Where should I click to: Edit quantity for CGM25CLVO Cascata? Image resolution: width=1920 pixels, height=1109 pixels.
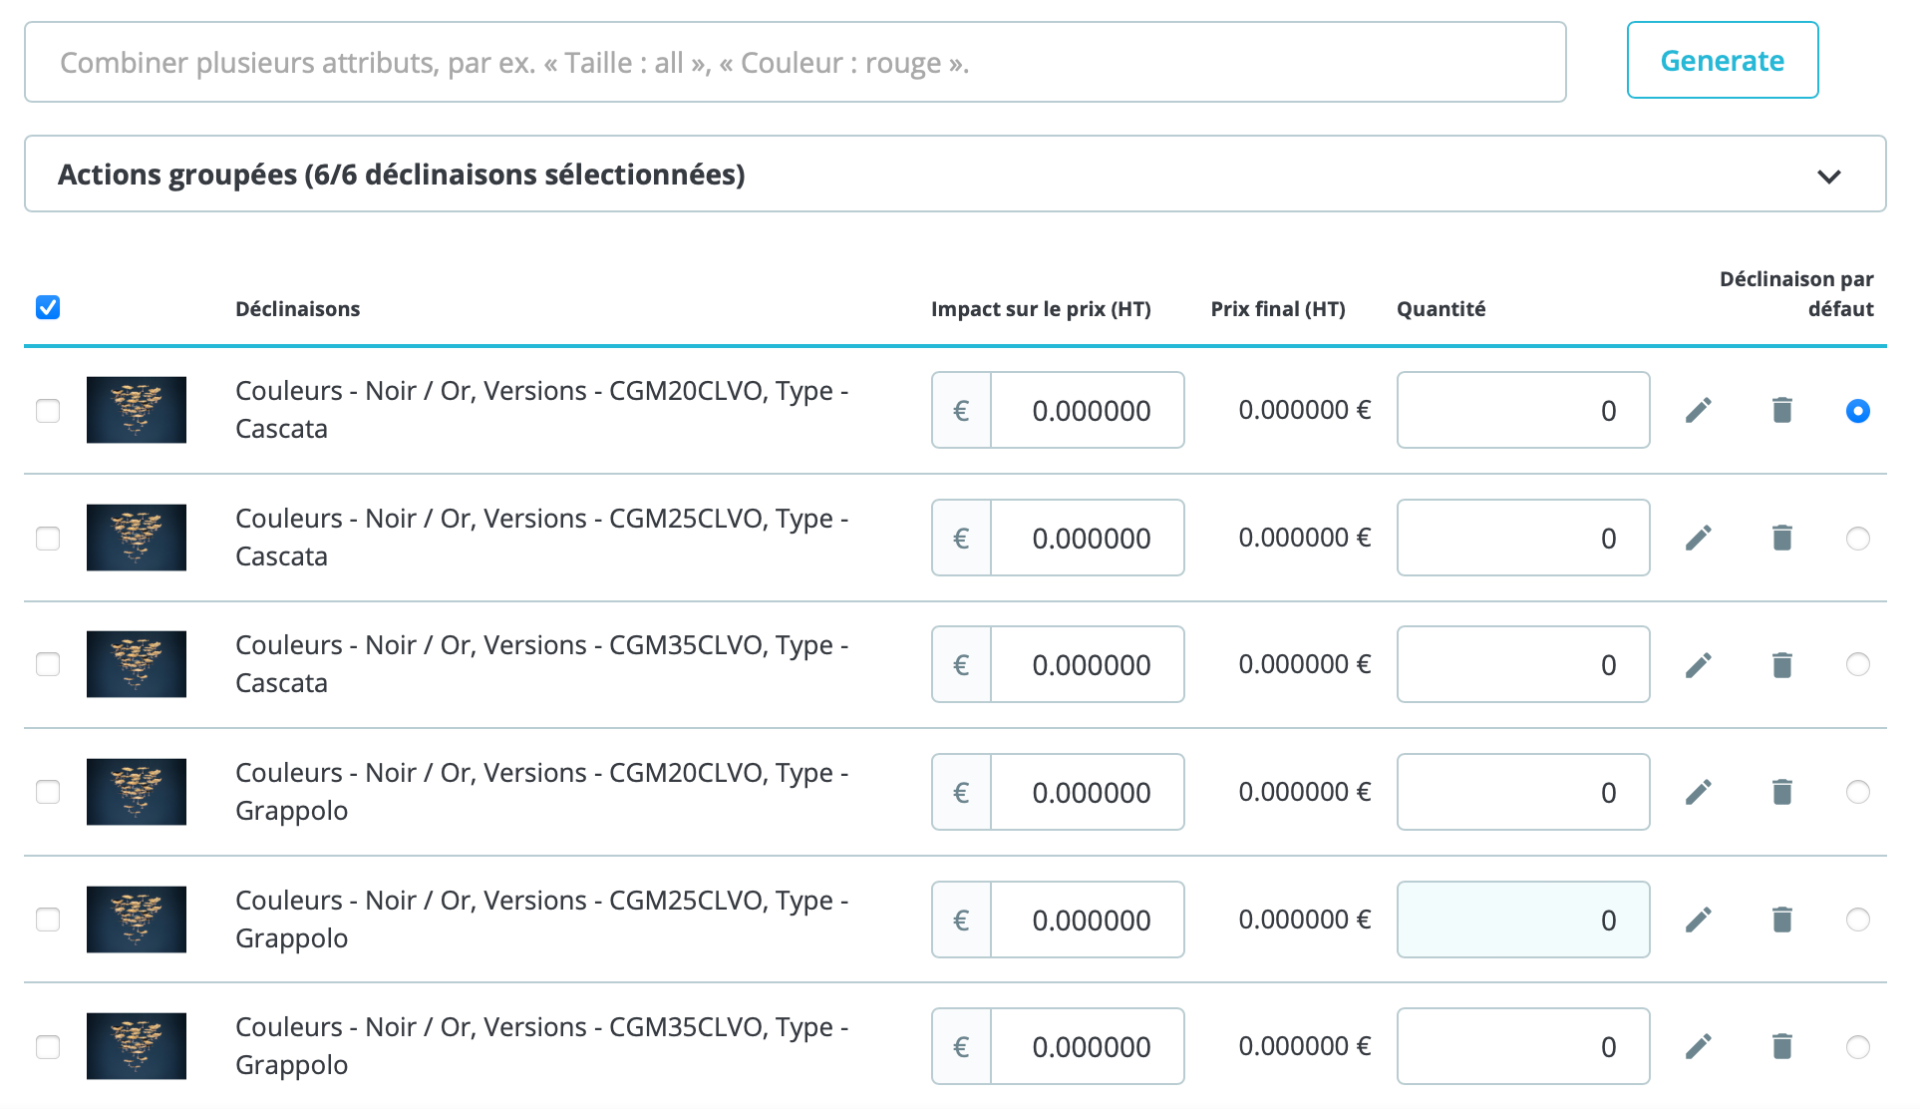pos(1523,538)
